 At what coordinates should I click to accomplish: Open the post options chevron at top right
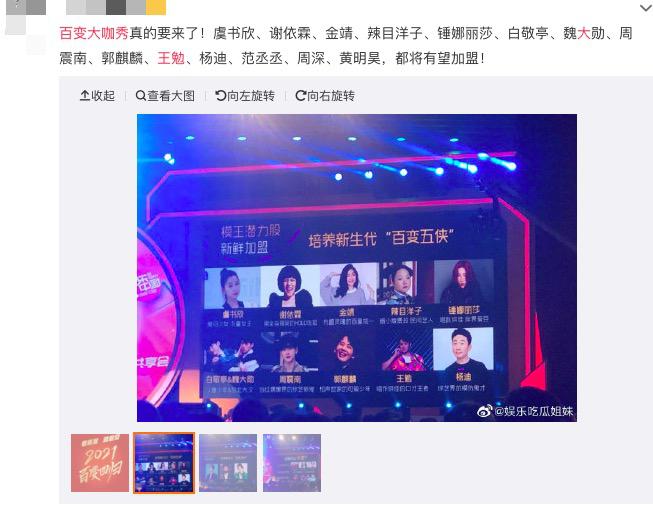pyautogui.click(x=646, y=8)
